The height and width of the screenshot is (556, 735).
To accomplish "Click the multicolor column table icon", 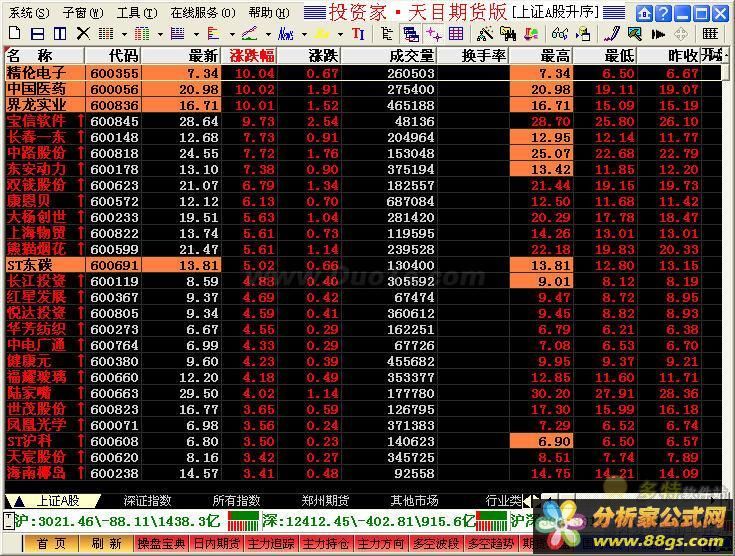I will (142, 34).
